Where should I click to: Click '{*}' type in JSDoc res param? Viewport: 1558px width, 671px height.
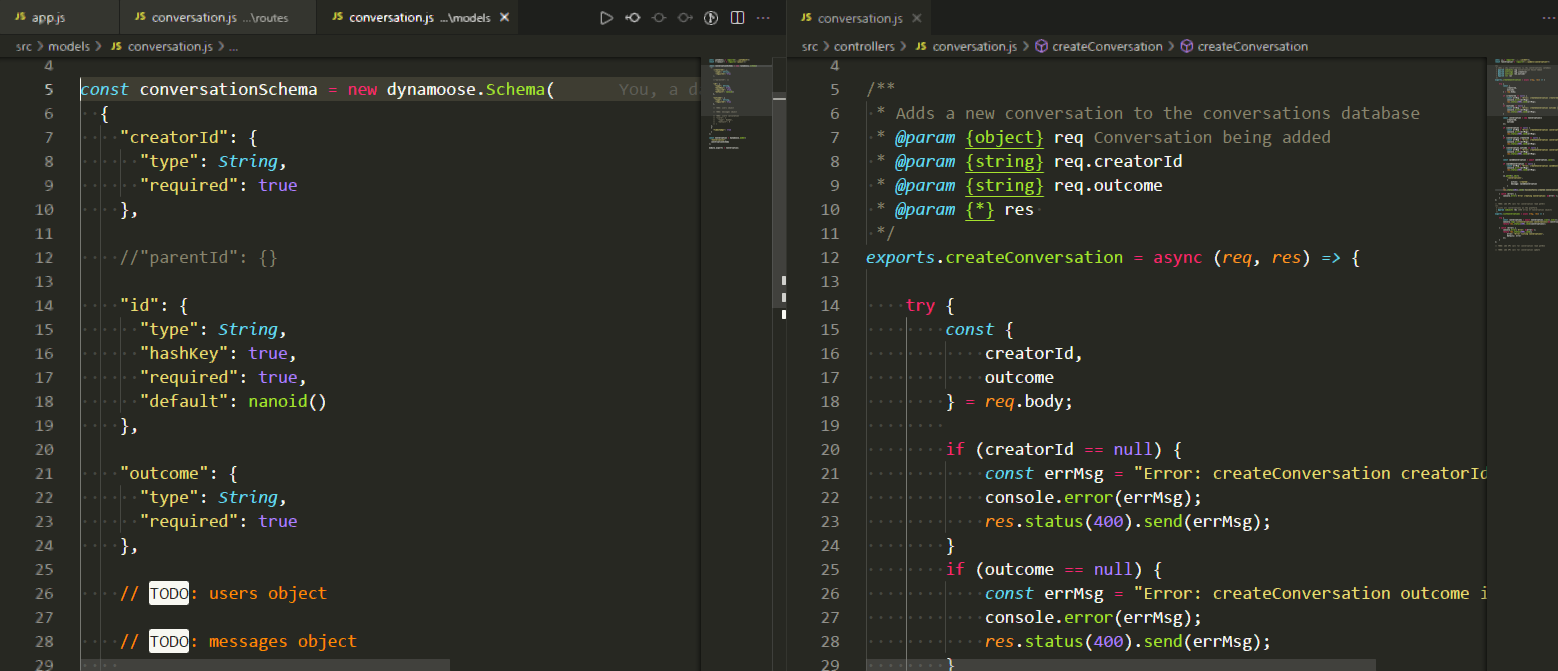[x=979, y=209]
